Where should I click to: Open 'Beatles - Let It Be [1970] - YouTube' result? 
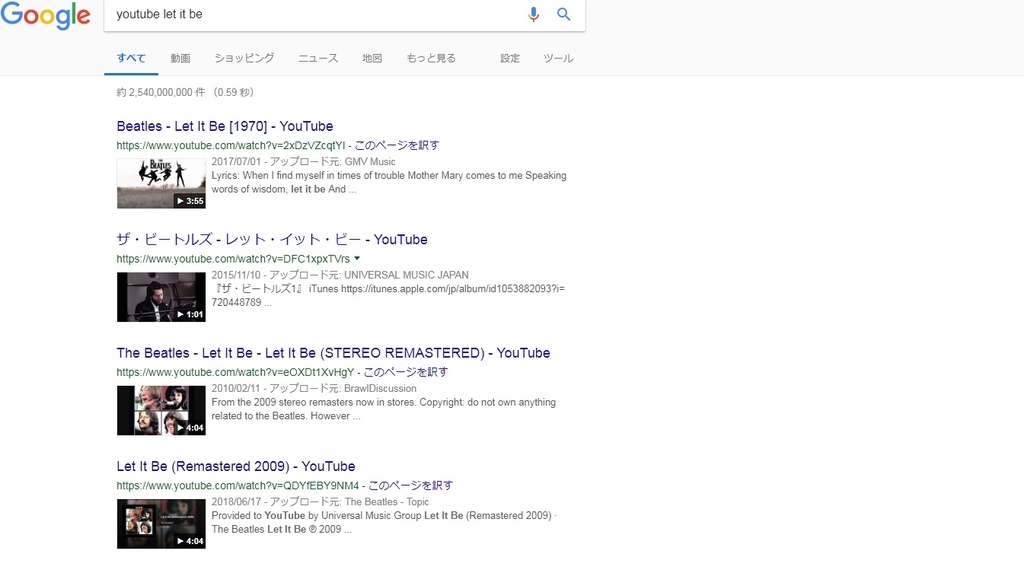[225, 126]
